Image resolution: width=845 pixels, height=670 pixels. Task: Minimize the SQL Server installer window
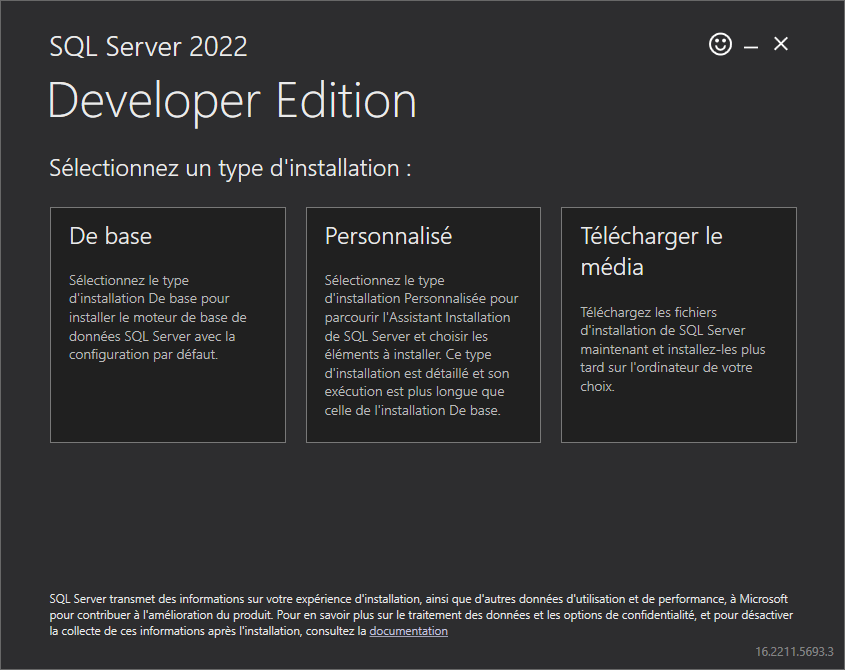pyautogui.click(x=751, y=47)
